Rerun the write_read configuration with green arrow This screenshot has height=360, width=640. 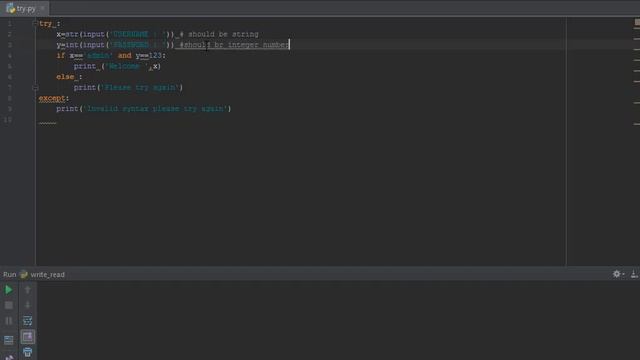8,290
